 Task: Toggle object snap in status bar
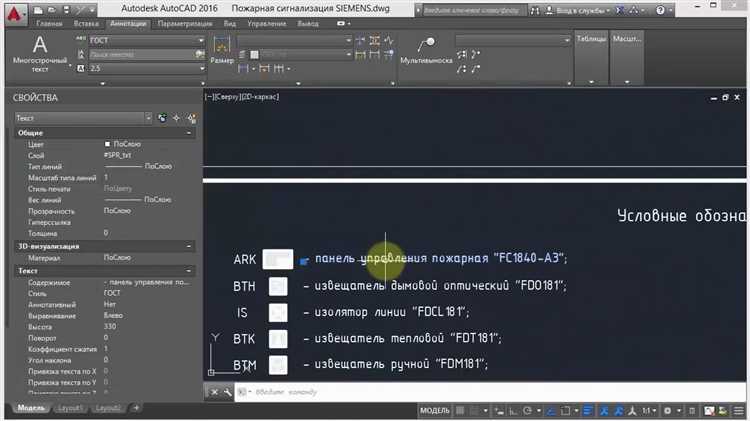[565, 411]
